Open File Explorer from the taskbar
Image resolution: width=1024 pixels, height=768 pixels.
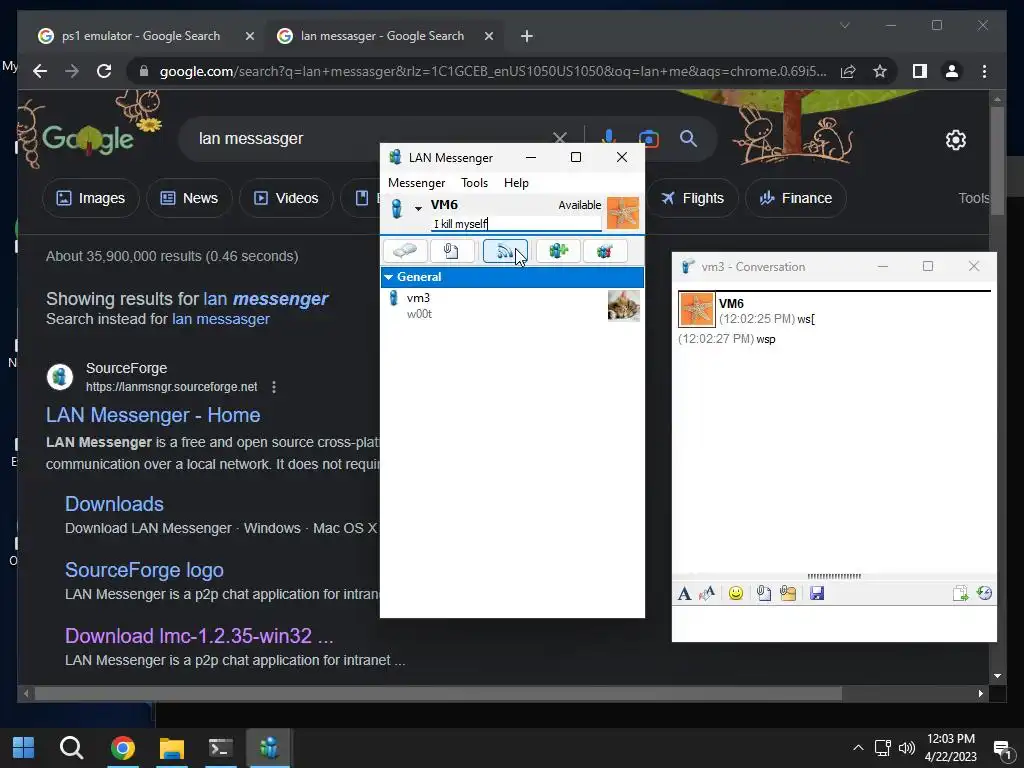[172, 748]
